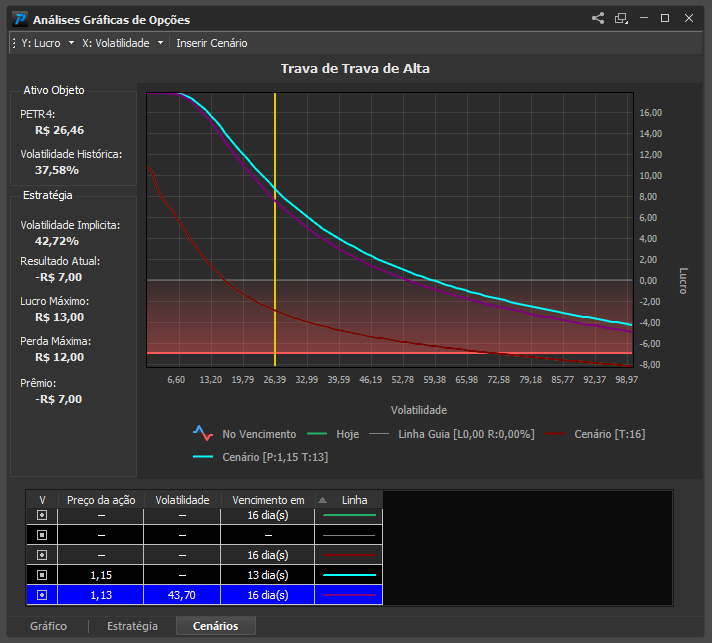Click price cell 1,13
712x643 pixels.
click(101, 595)
